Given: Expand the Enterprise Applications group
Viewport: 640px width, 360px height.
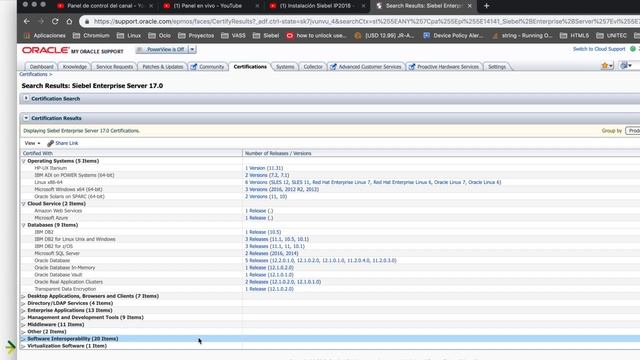Looking at the screenshot, I should tap(24, 311).
